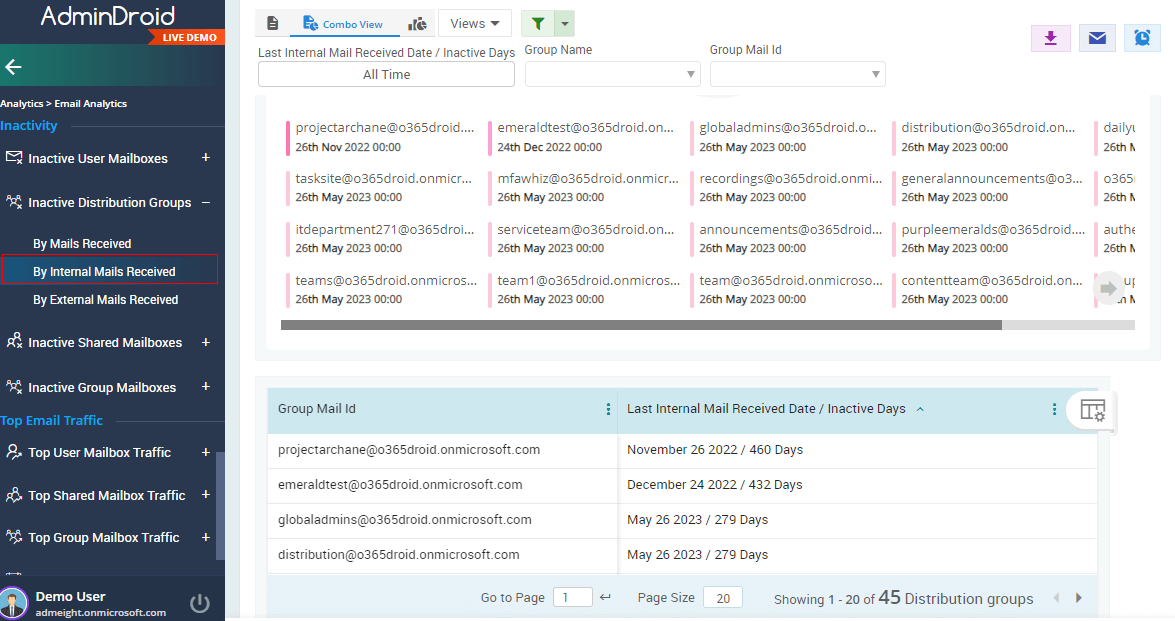Click the back arrow in sidebar

point(13,67)
